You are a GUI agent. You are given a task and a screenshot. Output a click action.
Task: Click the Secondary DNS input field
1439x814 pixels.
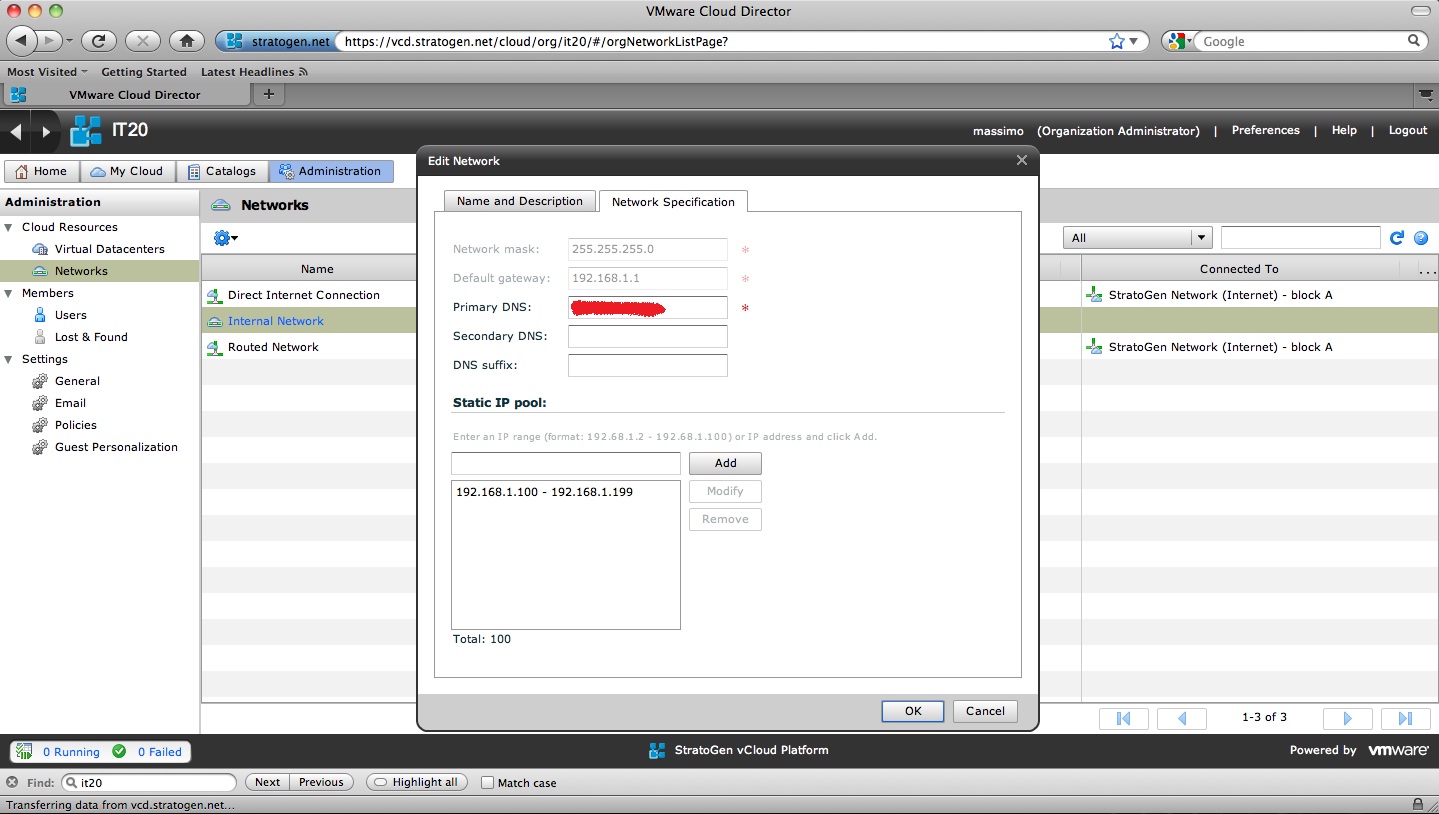(648, 336)
